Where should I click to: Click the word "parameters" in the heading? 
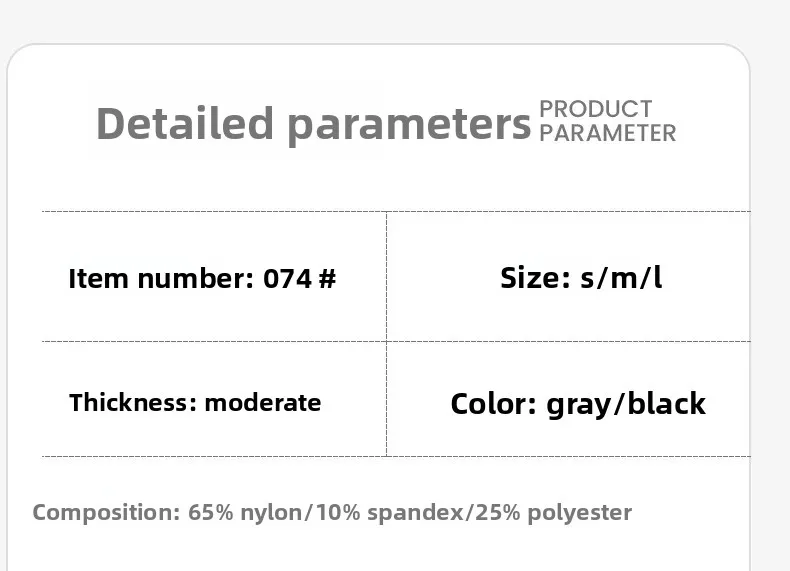point(409,126)
